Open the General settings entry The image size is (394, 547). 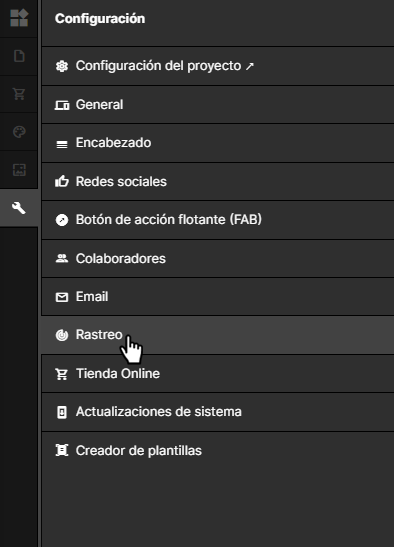pyautogui.click(x=218, y=105)
